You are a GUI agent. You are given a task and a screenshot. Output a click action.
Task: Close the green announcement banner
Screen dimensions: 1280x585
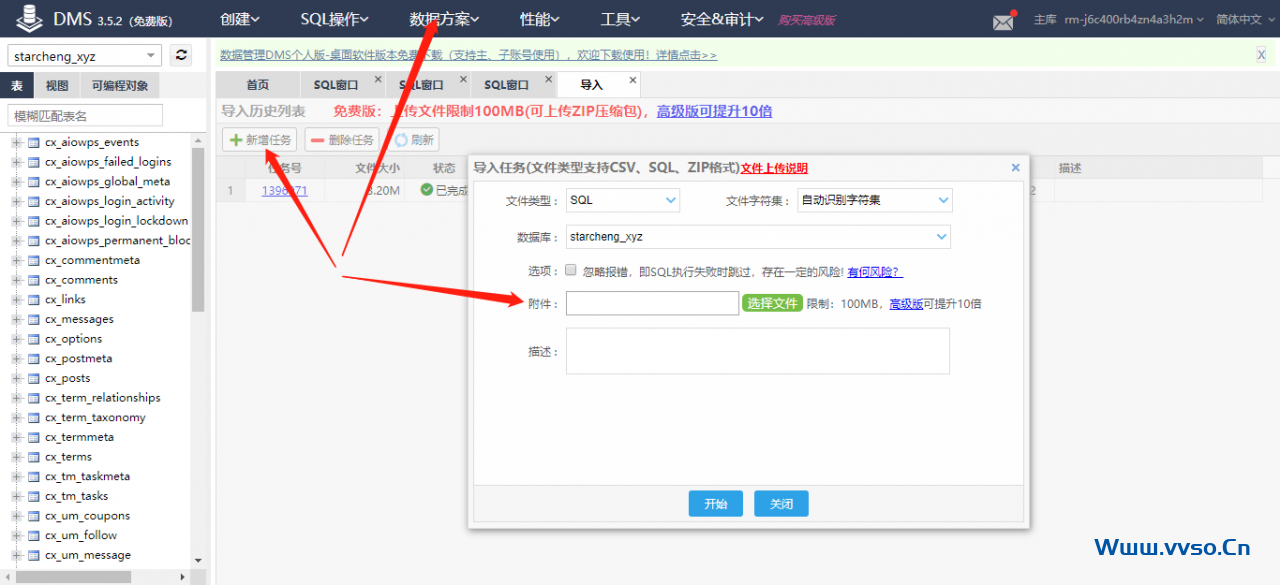1261,55
